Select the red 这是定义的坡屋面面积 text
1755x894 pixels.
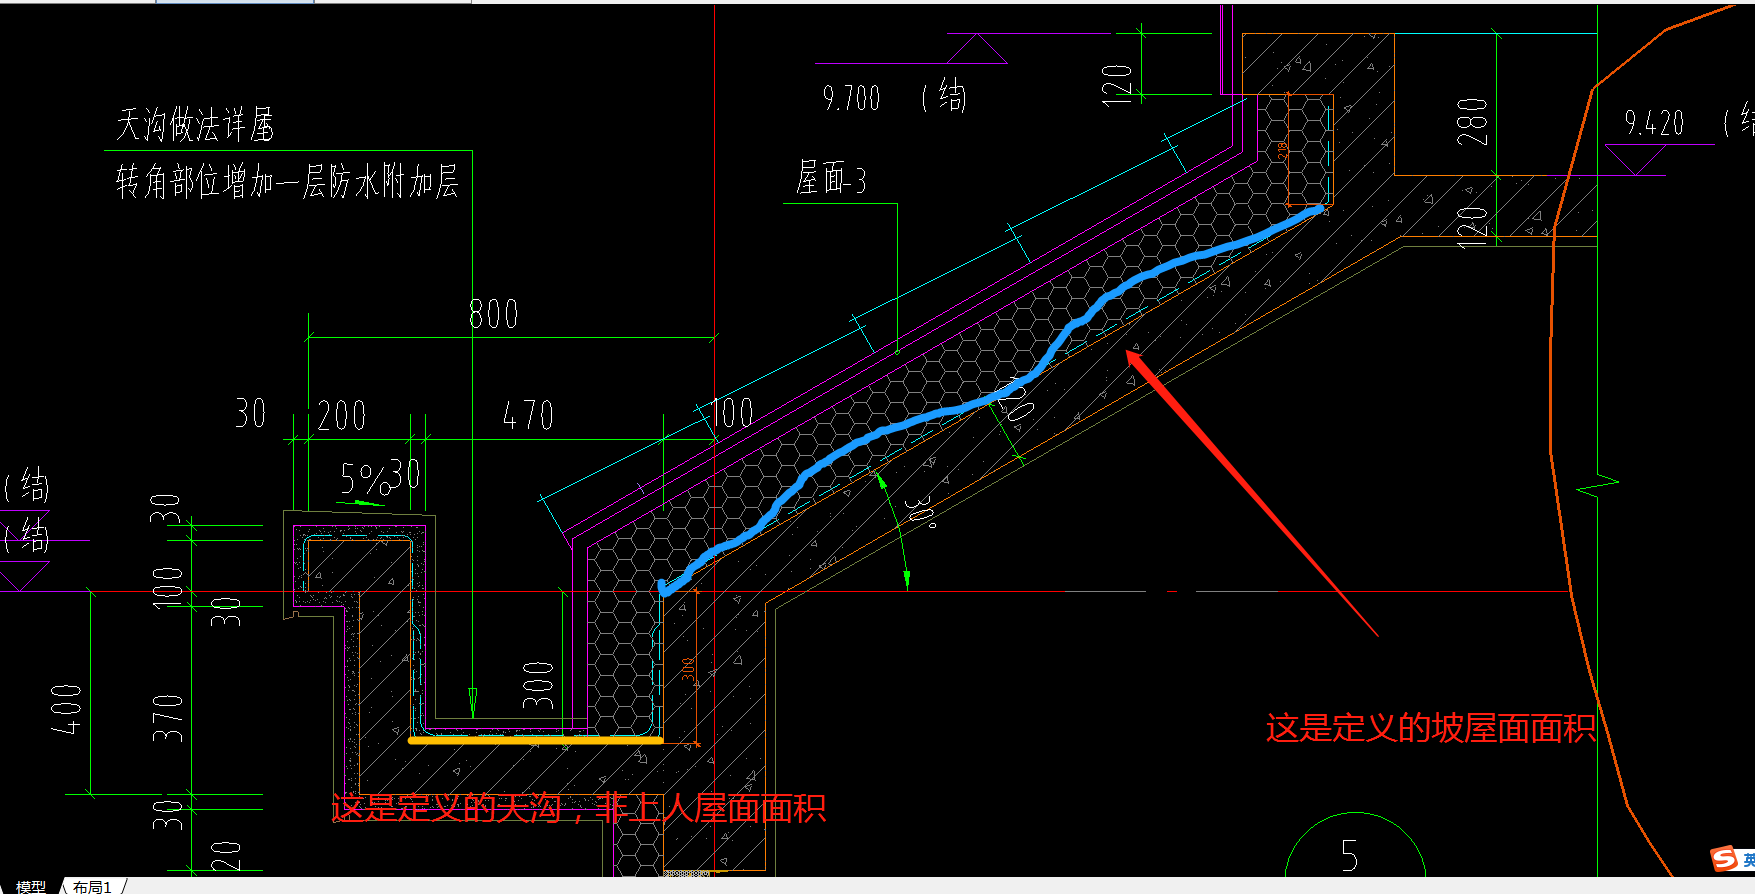(x=1430, y=728)
